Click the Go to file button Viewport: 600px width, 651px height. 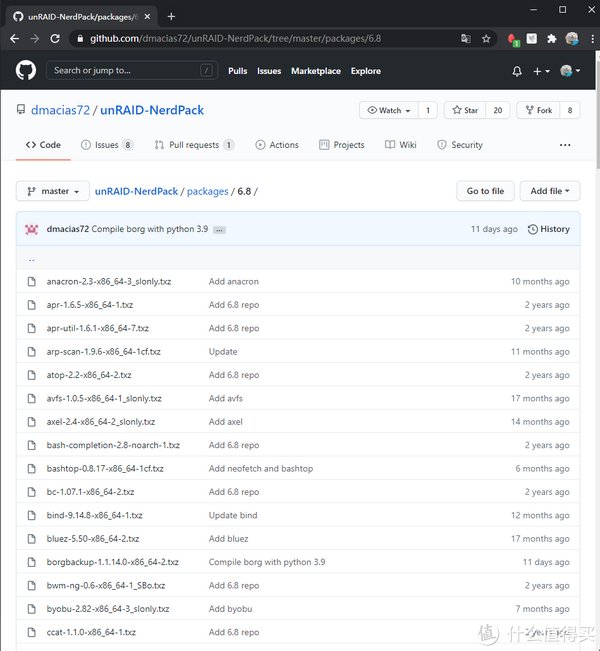tap(485, 191)
